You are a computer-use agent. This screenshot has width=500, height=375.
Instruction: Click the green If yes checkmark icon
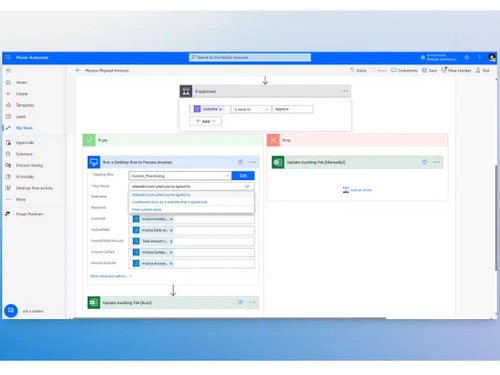pos(89,140)
